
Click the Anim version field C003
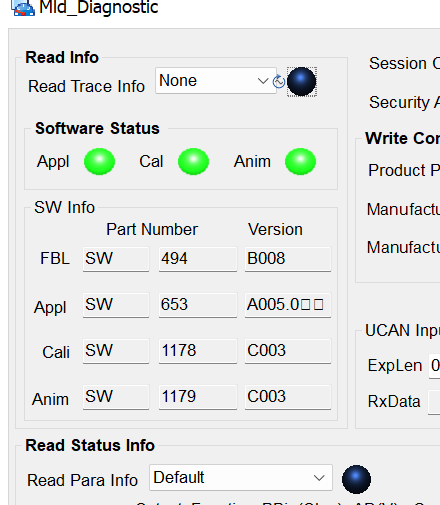tap(288, 397)
